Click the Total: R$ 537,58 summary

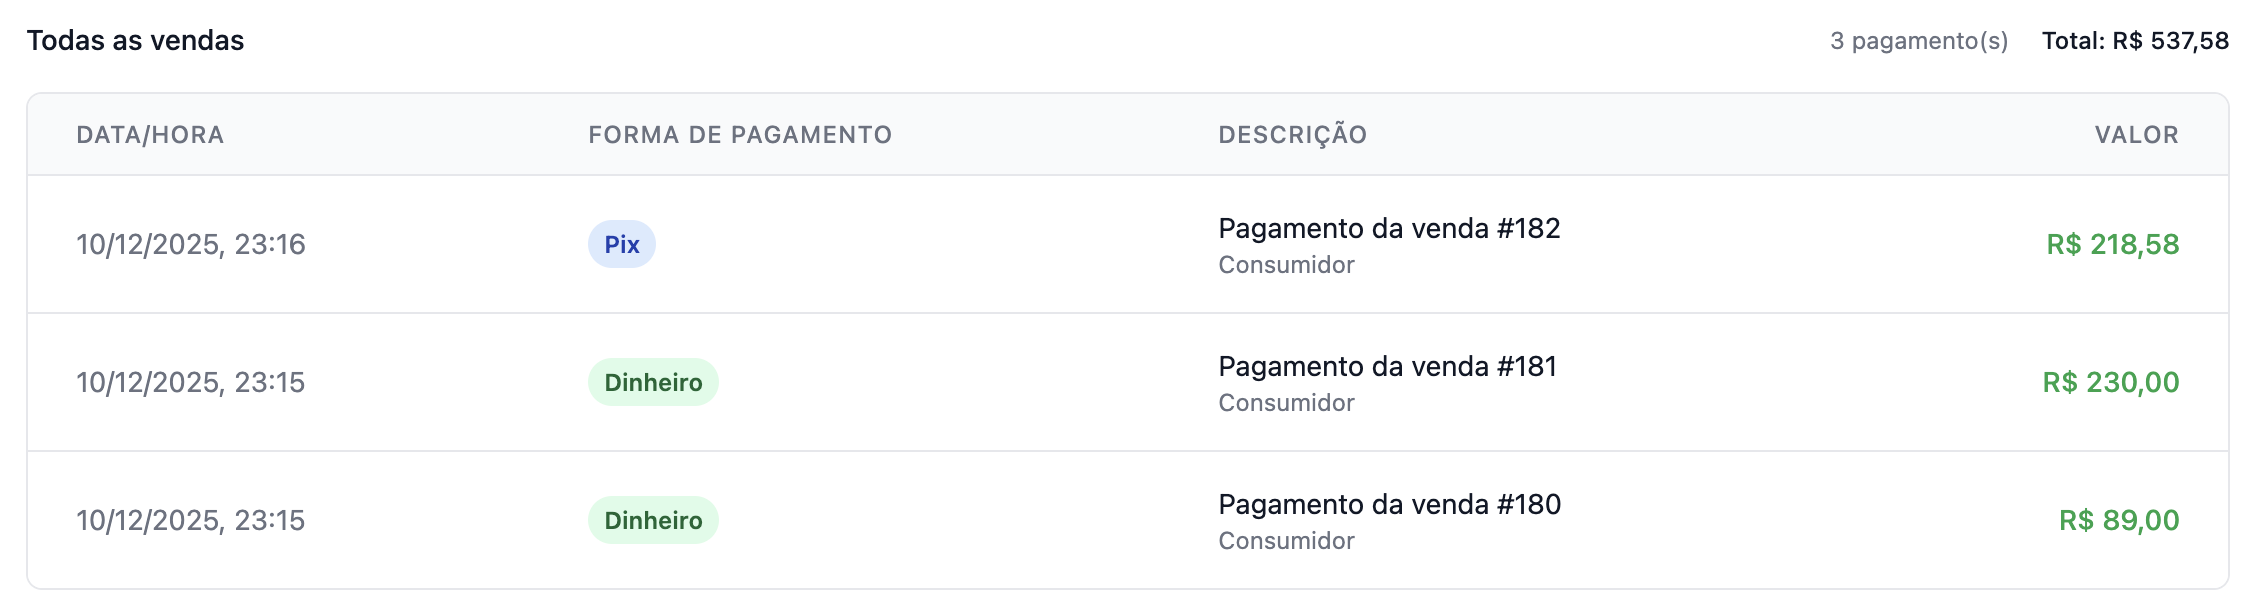pyautogui.click(x=2135, y=41)
